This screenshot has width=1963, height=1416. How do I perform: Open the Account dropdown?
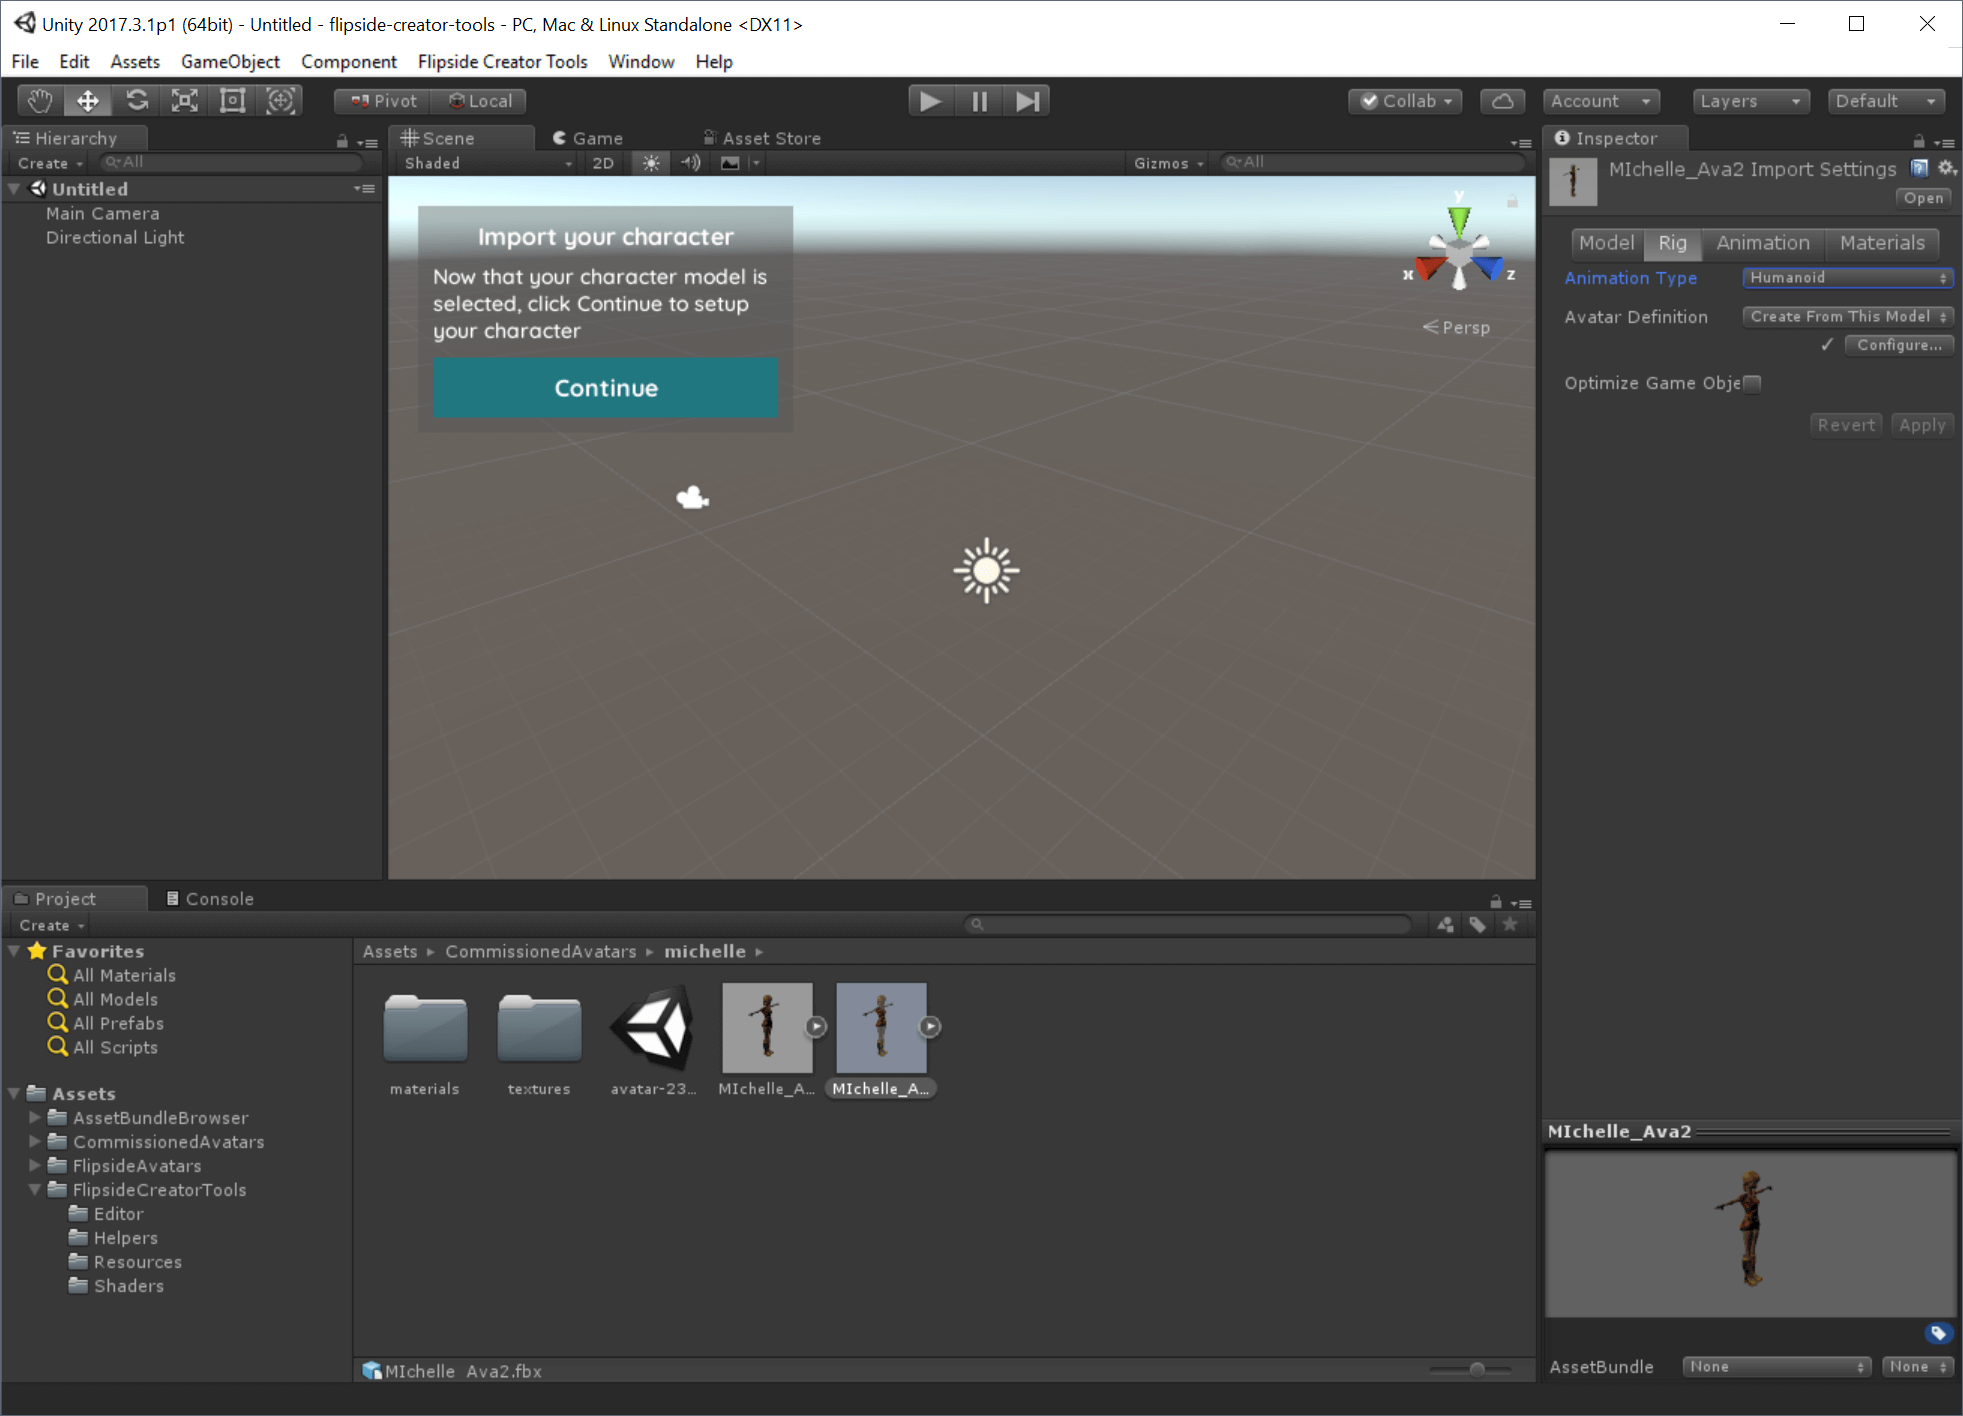click(x=1601, y=101)
